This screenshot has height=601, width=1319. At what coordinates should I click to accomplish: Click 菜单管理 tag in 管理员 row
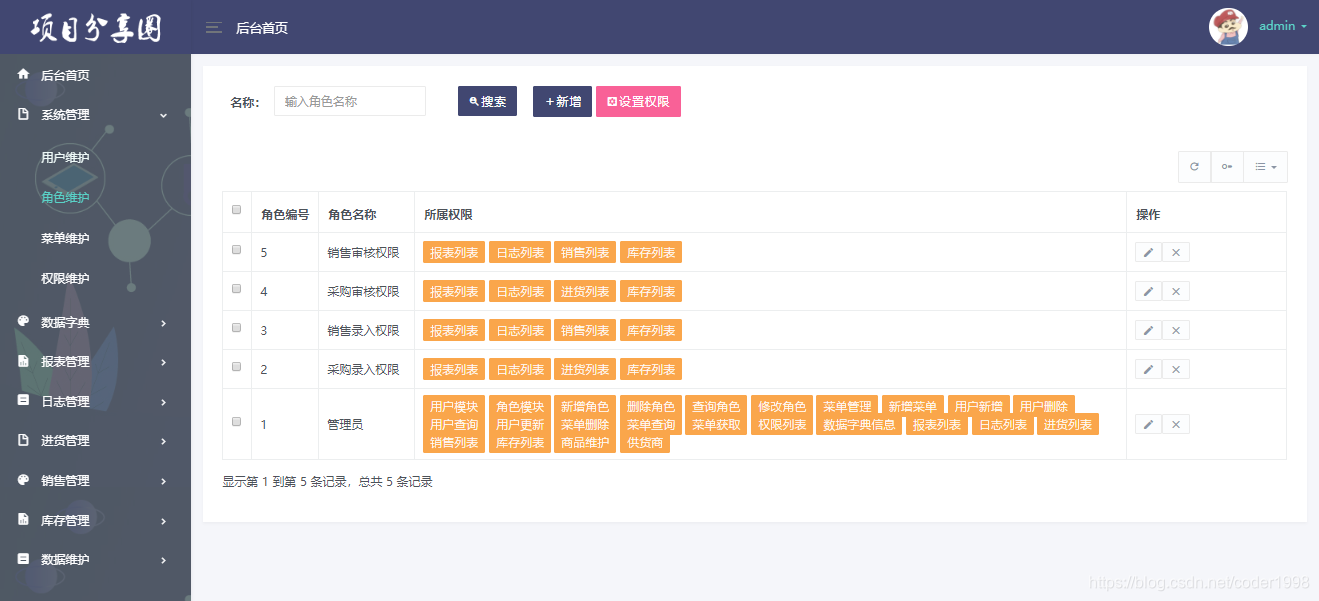[847, 406]
